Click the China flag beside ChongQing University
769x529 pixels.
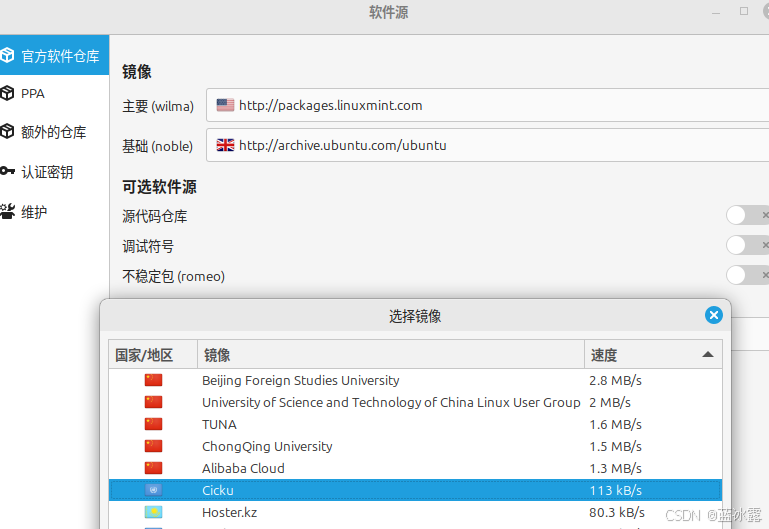153,446
